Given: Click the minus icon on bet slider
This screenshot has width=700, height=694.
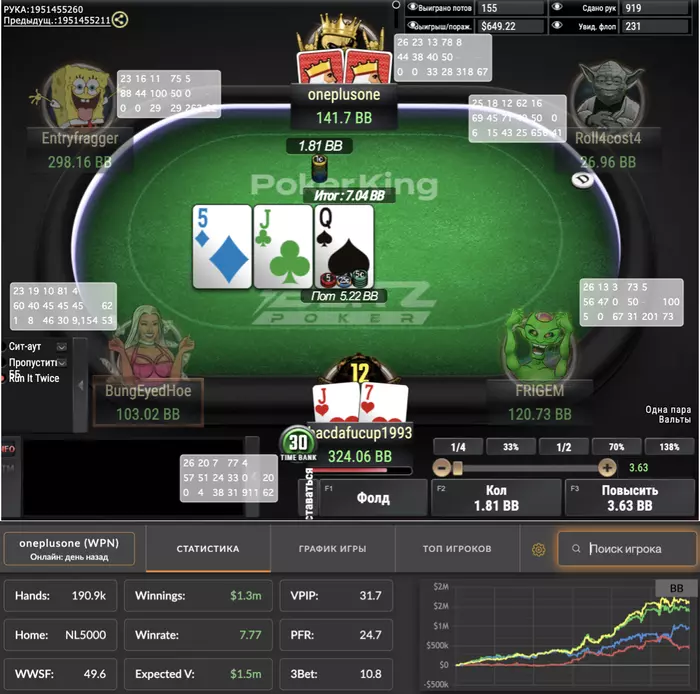Looking at the screenshot, I should tap(441, 468).
